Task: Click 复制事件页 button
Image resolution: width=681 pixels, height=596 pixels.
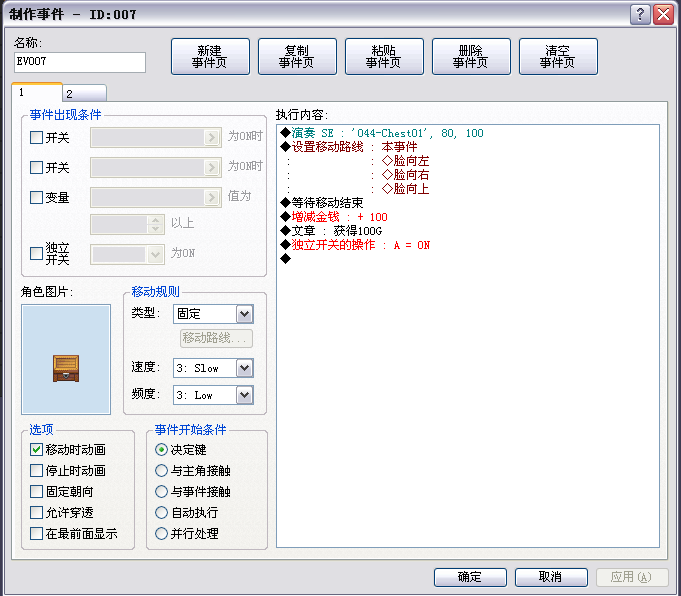Action: click(x=297, y=56)
